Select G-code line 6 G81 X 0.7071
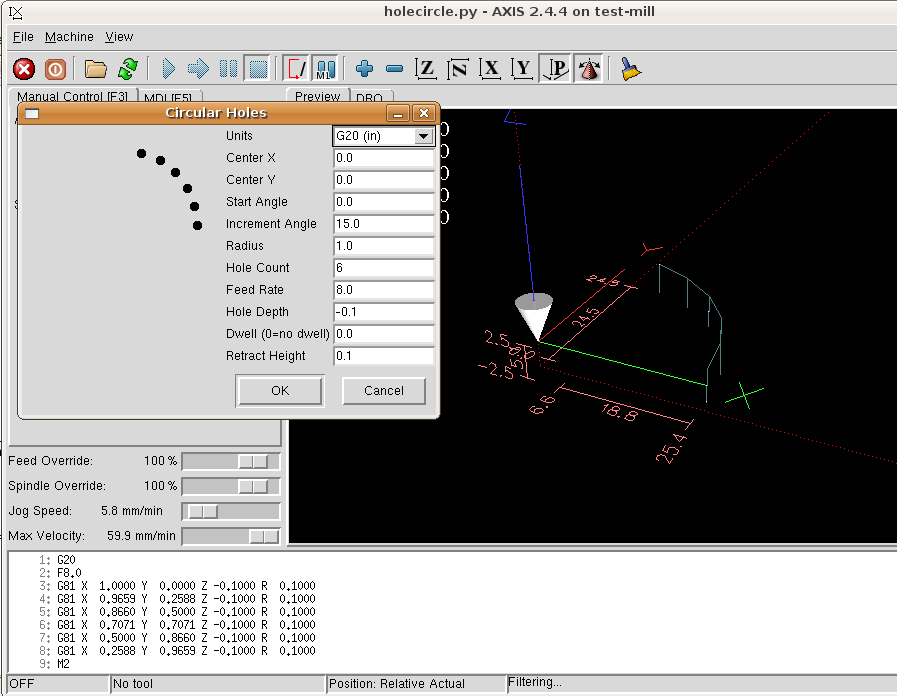 click(x=186, y=625)
